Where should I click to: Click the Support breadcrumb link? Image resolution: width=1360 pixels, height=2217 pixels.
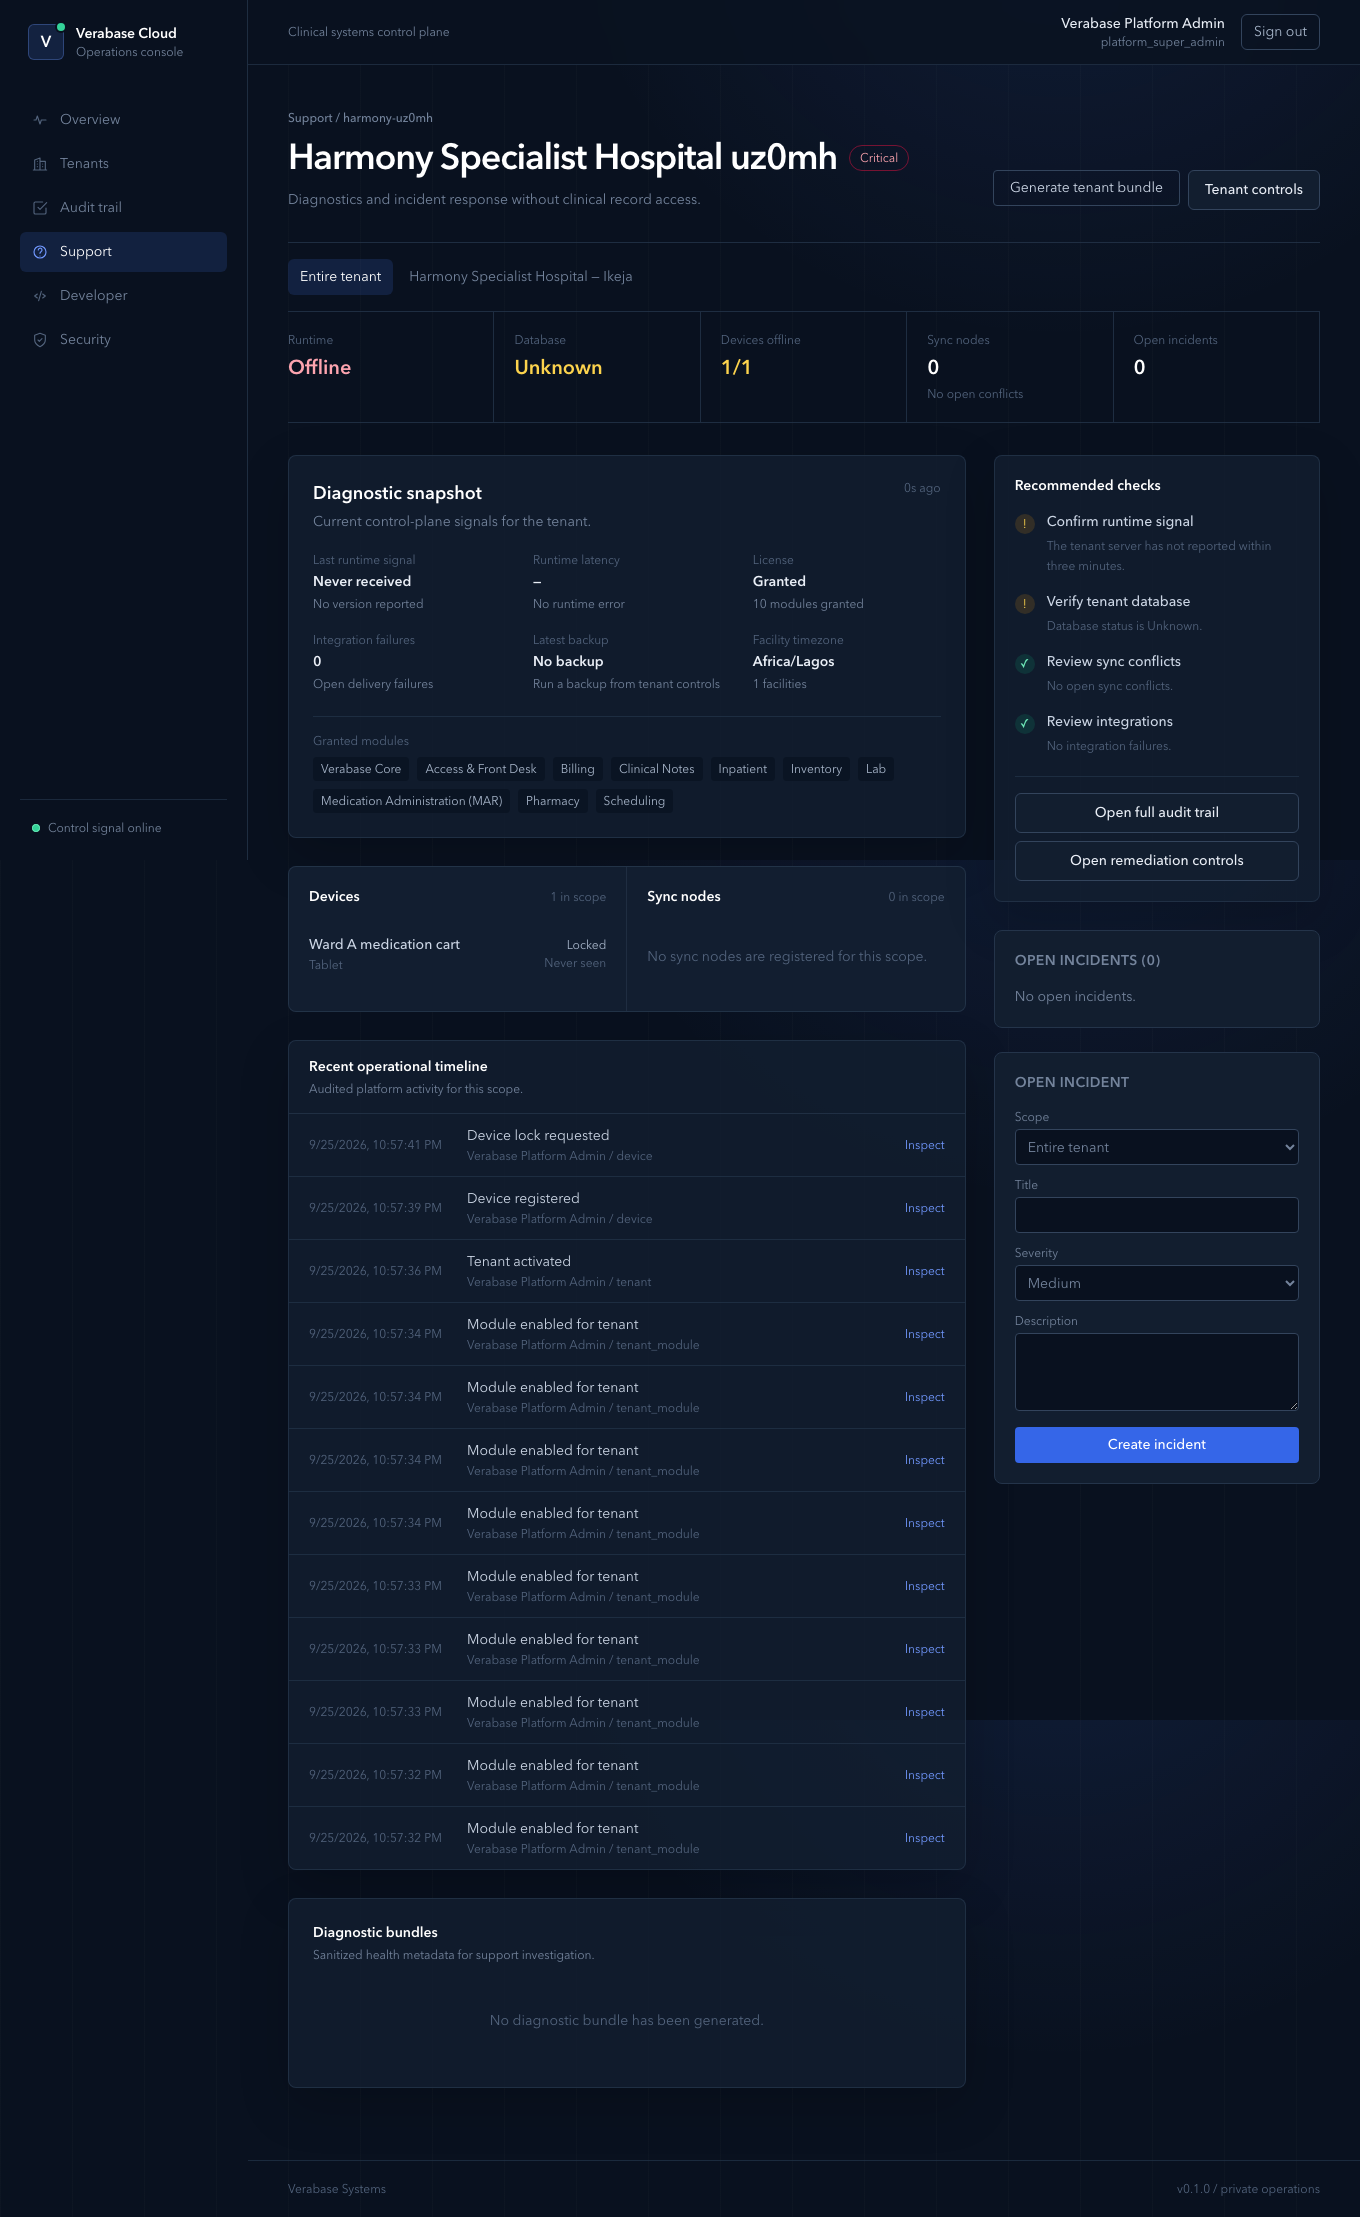click(309, 118)
